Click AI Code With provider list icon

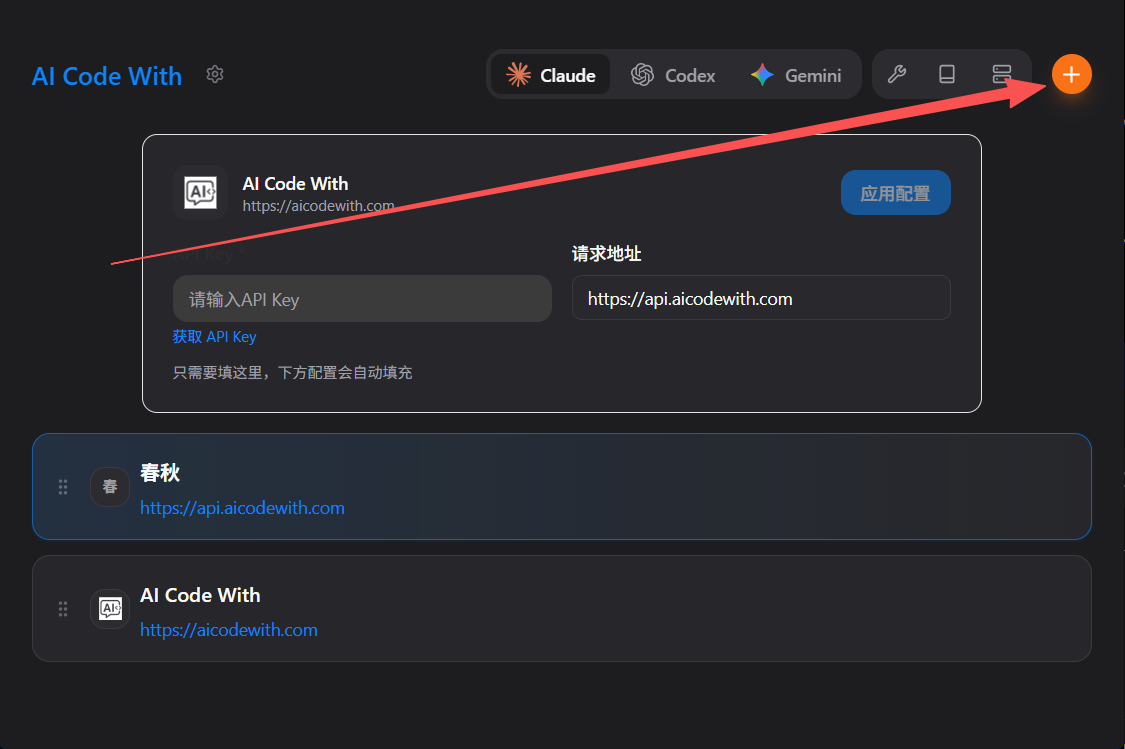(x=110, y=608)
